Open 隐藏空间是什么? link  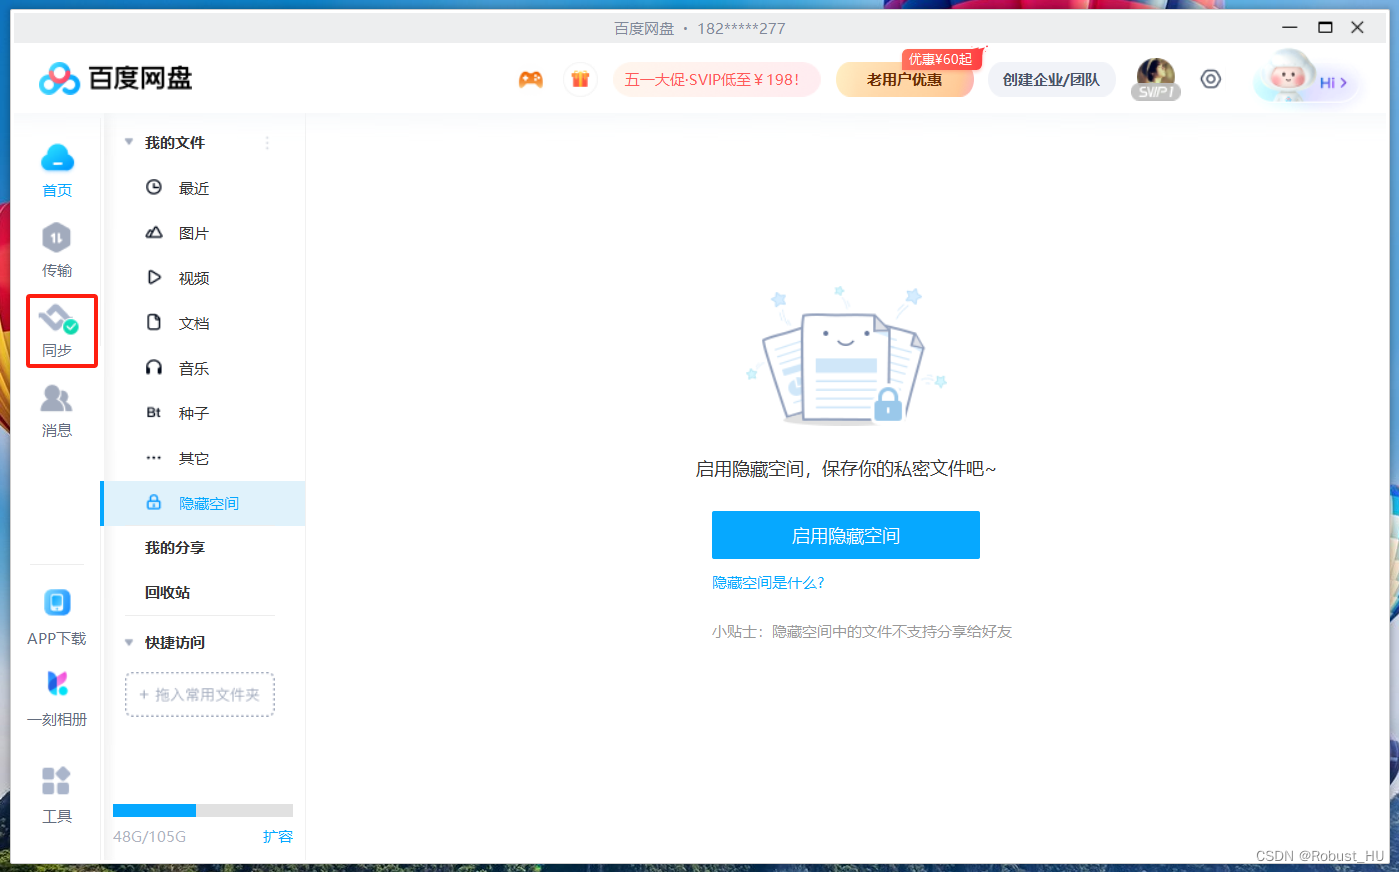[x=768, y=583]
